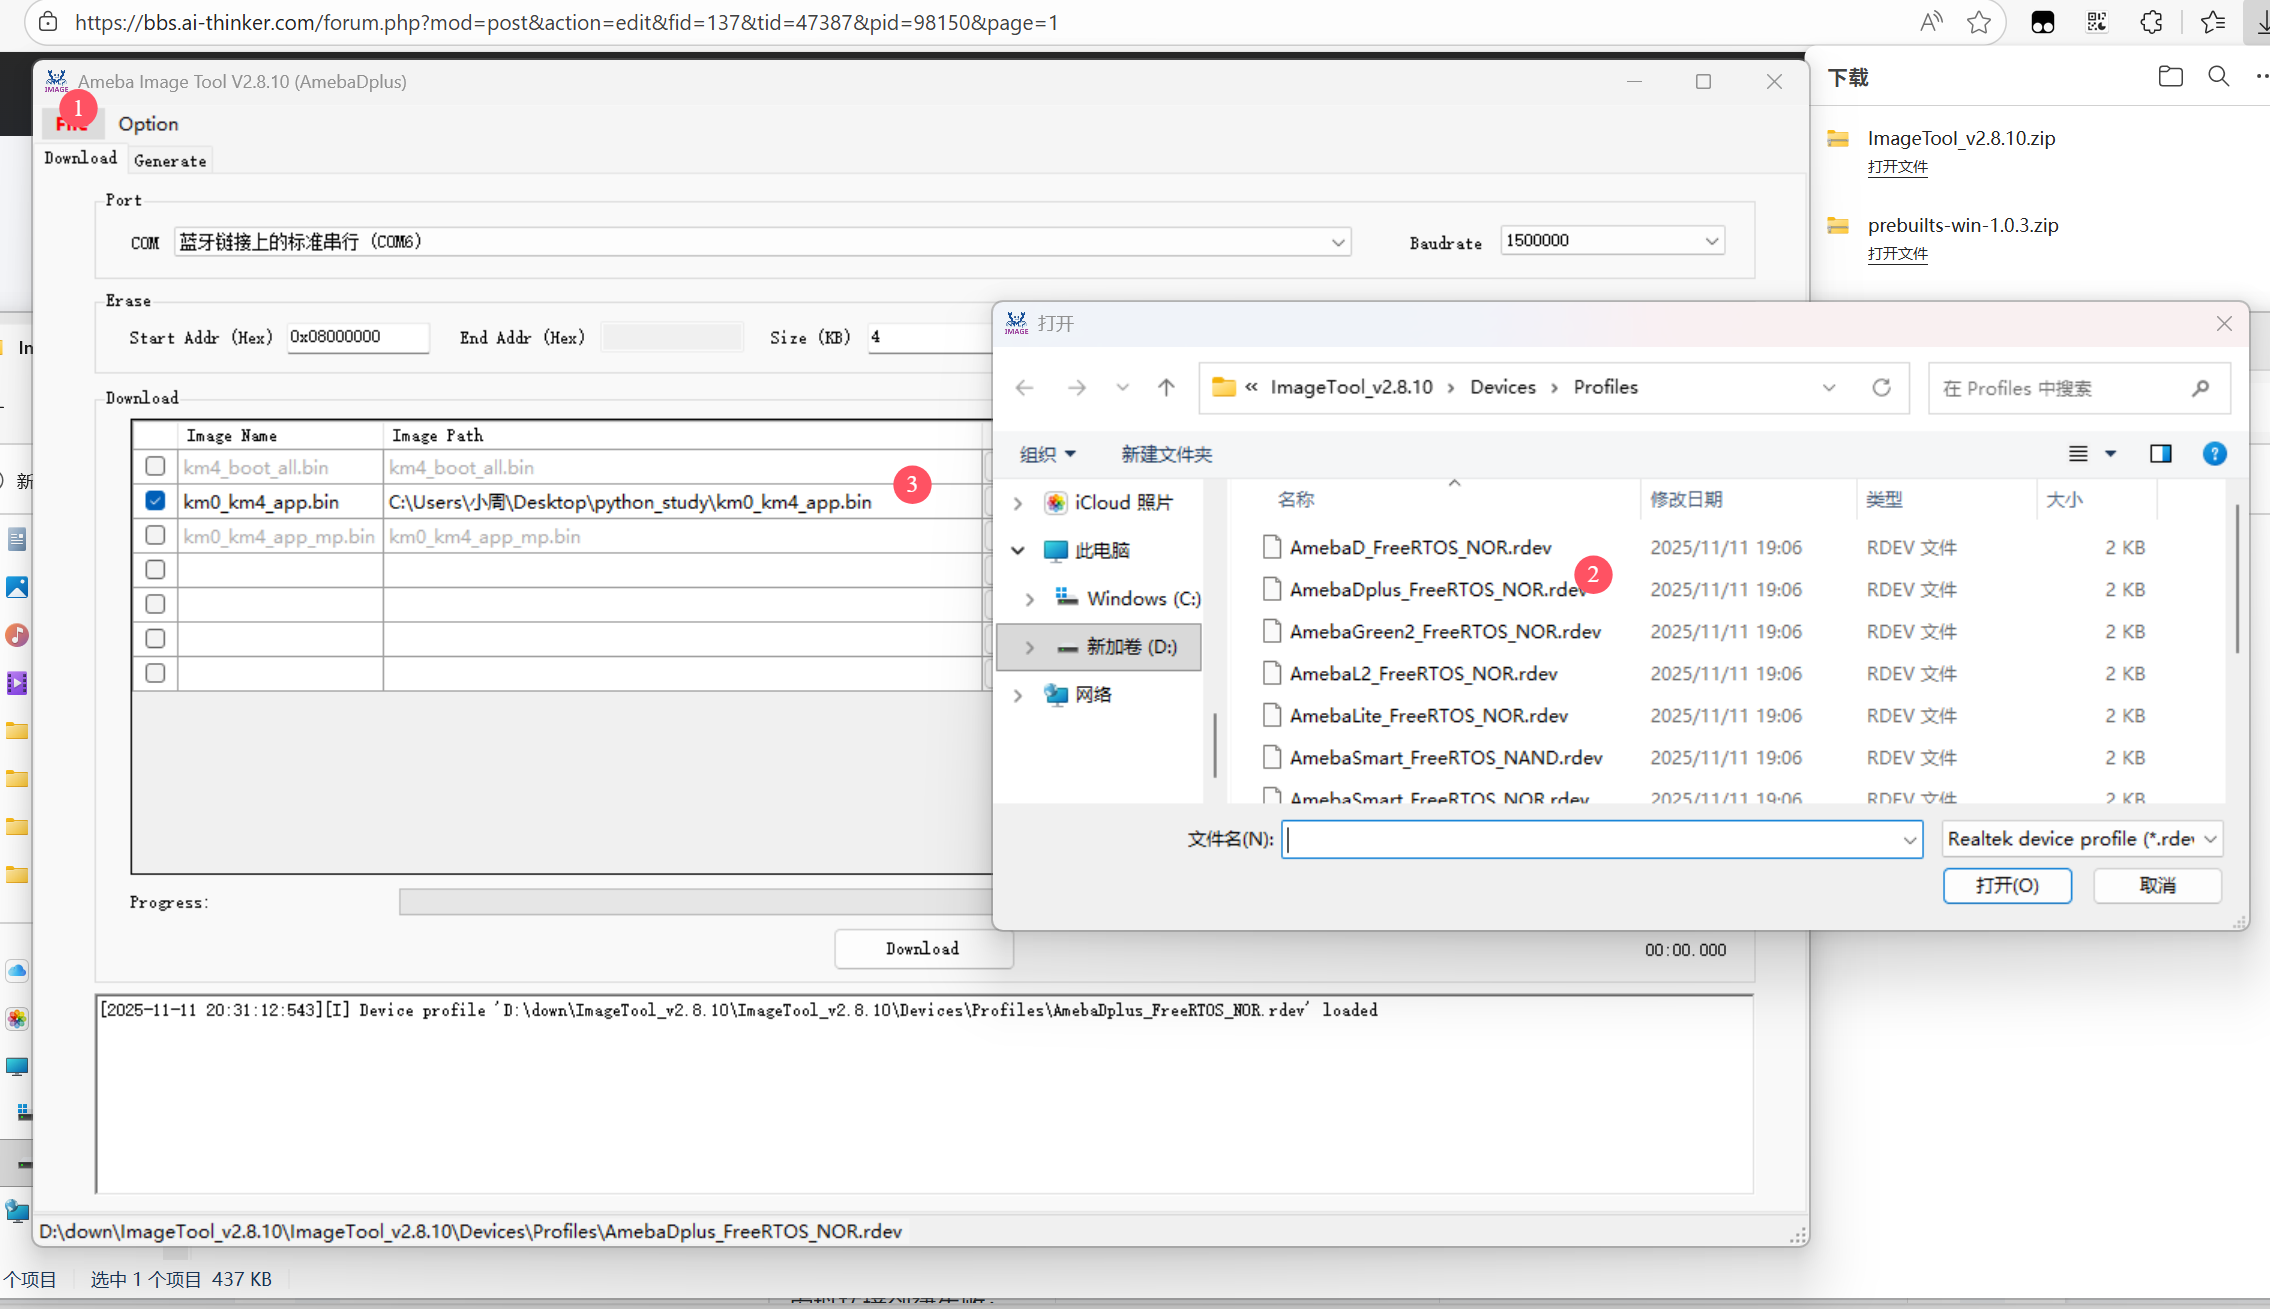Uncheck the km0_km4_app.bin checkbox
This screenshot has width=2270, height=1309.
[x=155, y=501]
